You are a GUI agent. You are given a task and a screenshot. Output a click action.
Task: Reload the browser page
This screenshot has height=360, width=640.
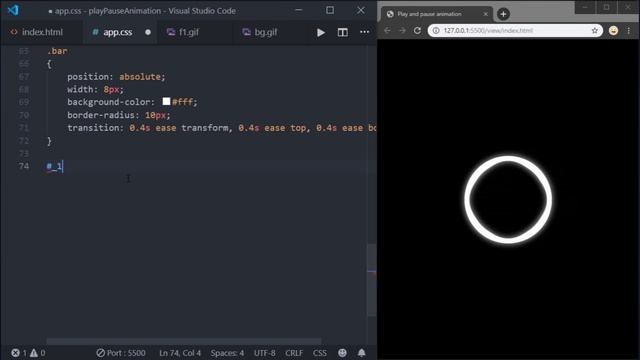click(417, 31)
